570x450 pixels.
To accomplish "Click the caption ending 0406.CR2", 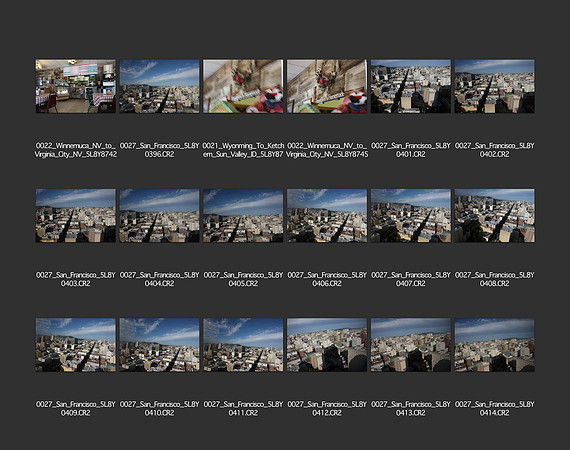I will (x=327, y=279).
